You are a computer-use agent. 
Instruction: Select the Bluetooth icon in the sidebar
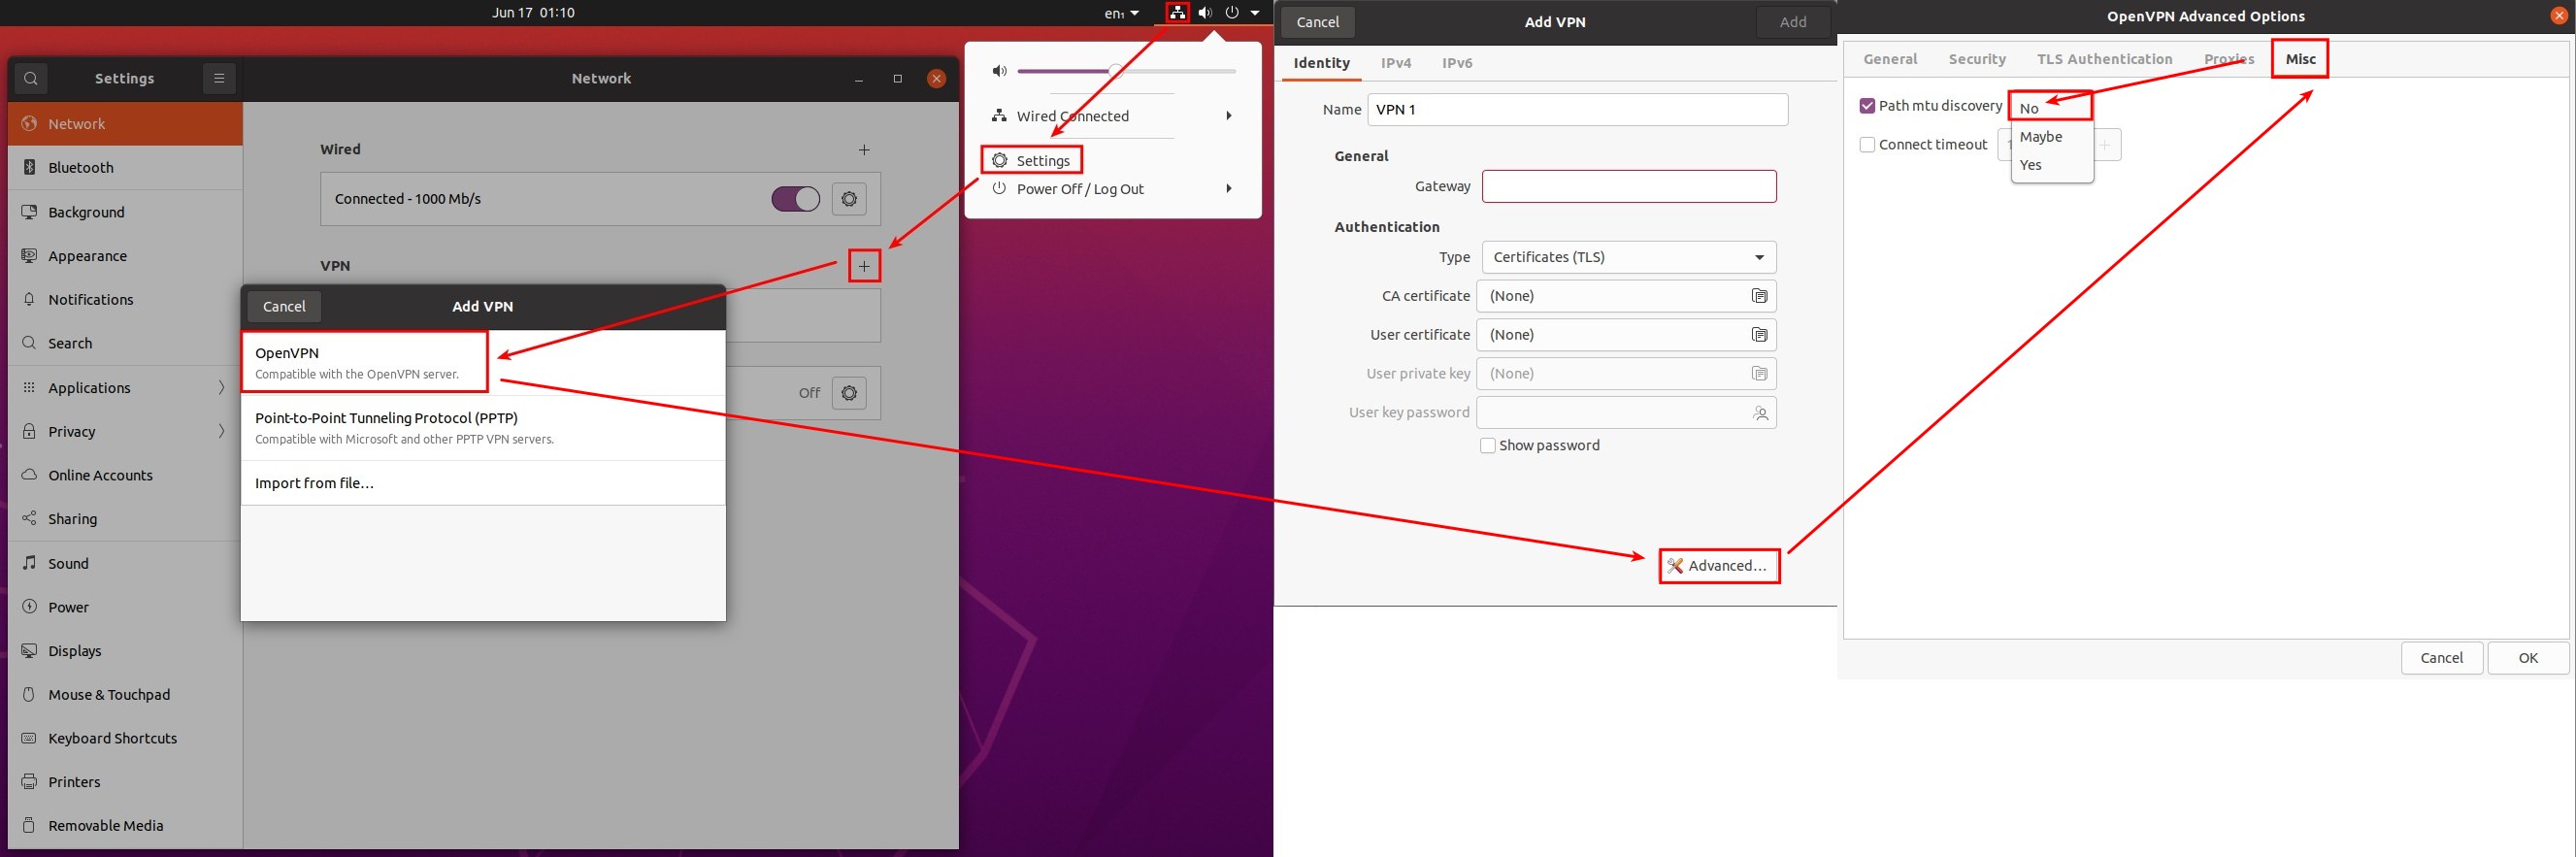[29, 167]
